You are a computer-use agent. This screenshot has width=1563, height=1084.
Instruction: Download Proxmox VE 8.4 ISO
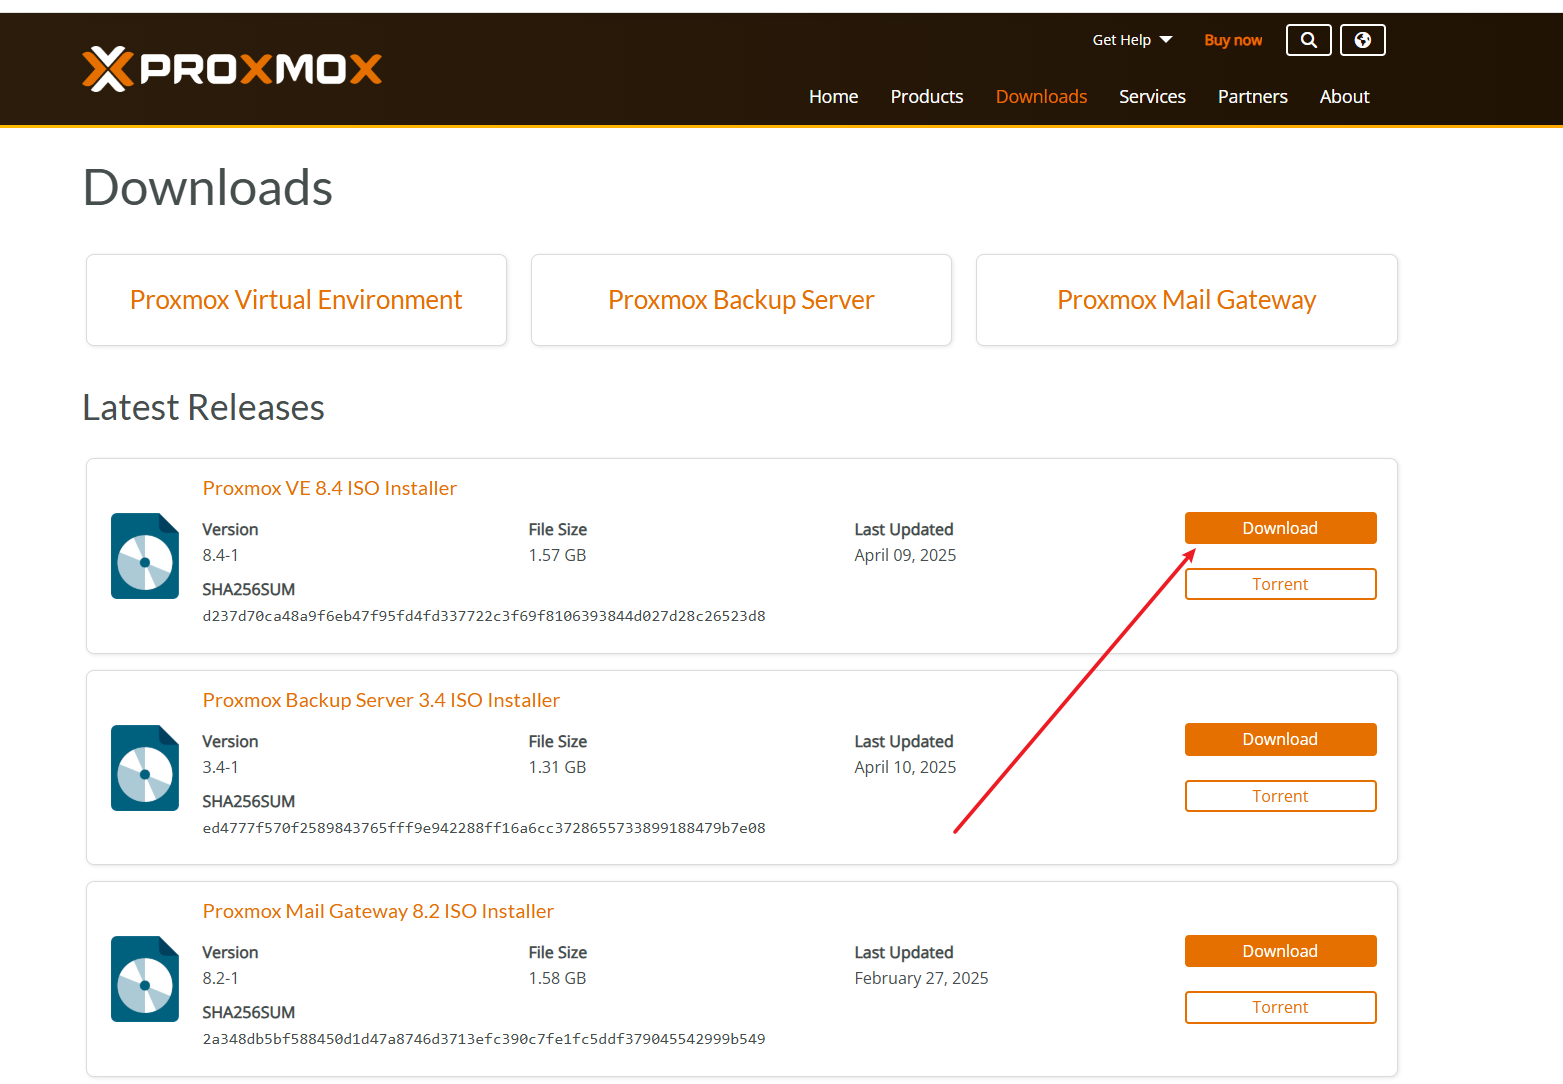coord(1280,528)
